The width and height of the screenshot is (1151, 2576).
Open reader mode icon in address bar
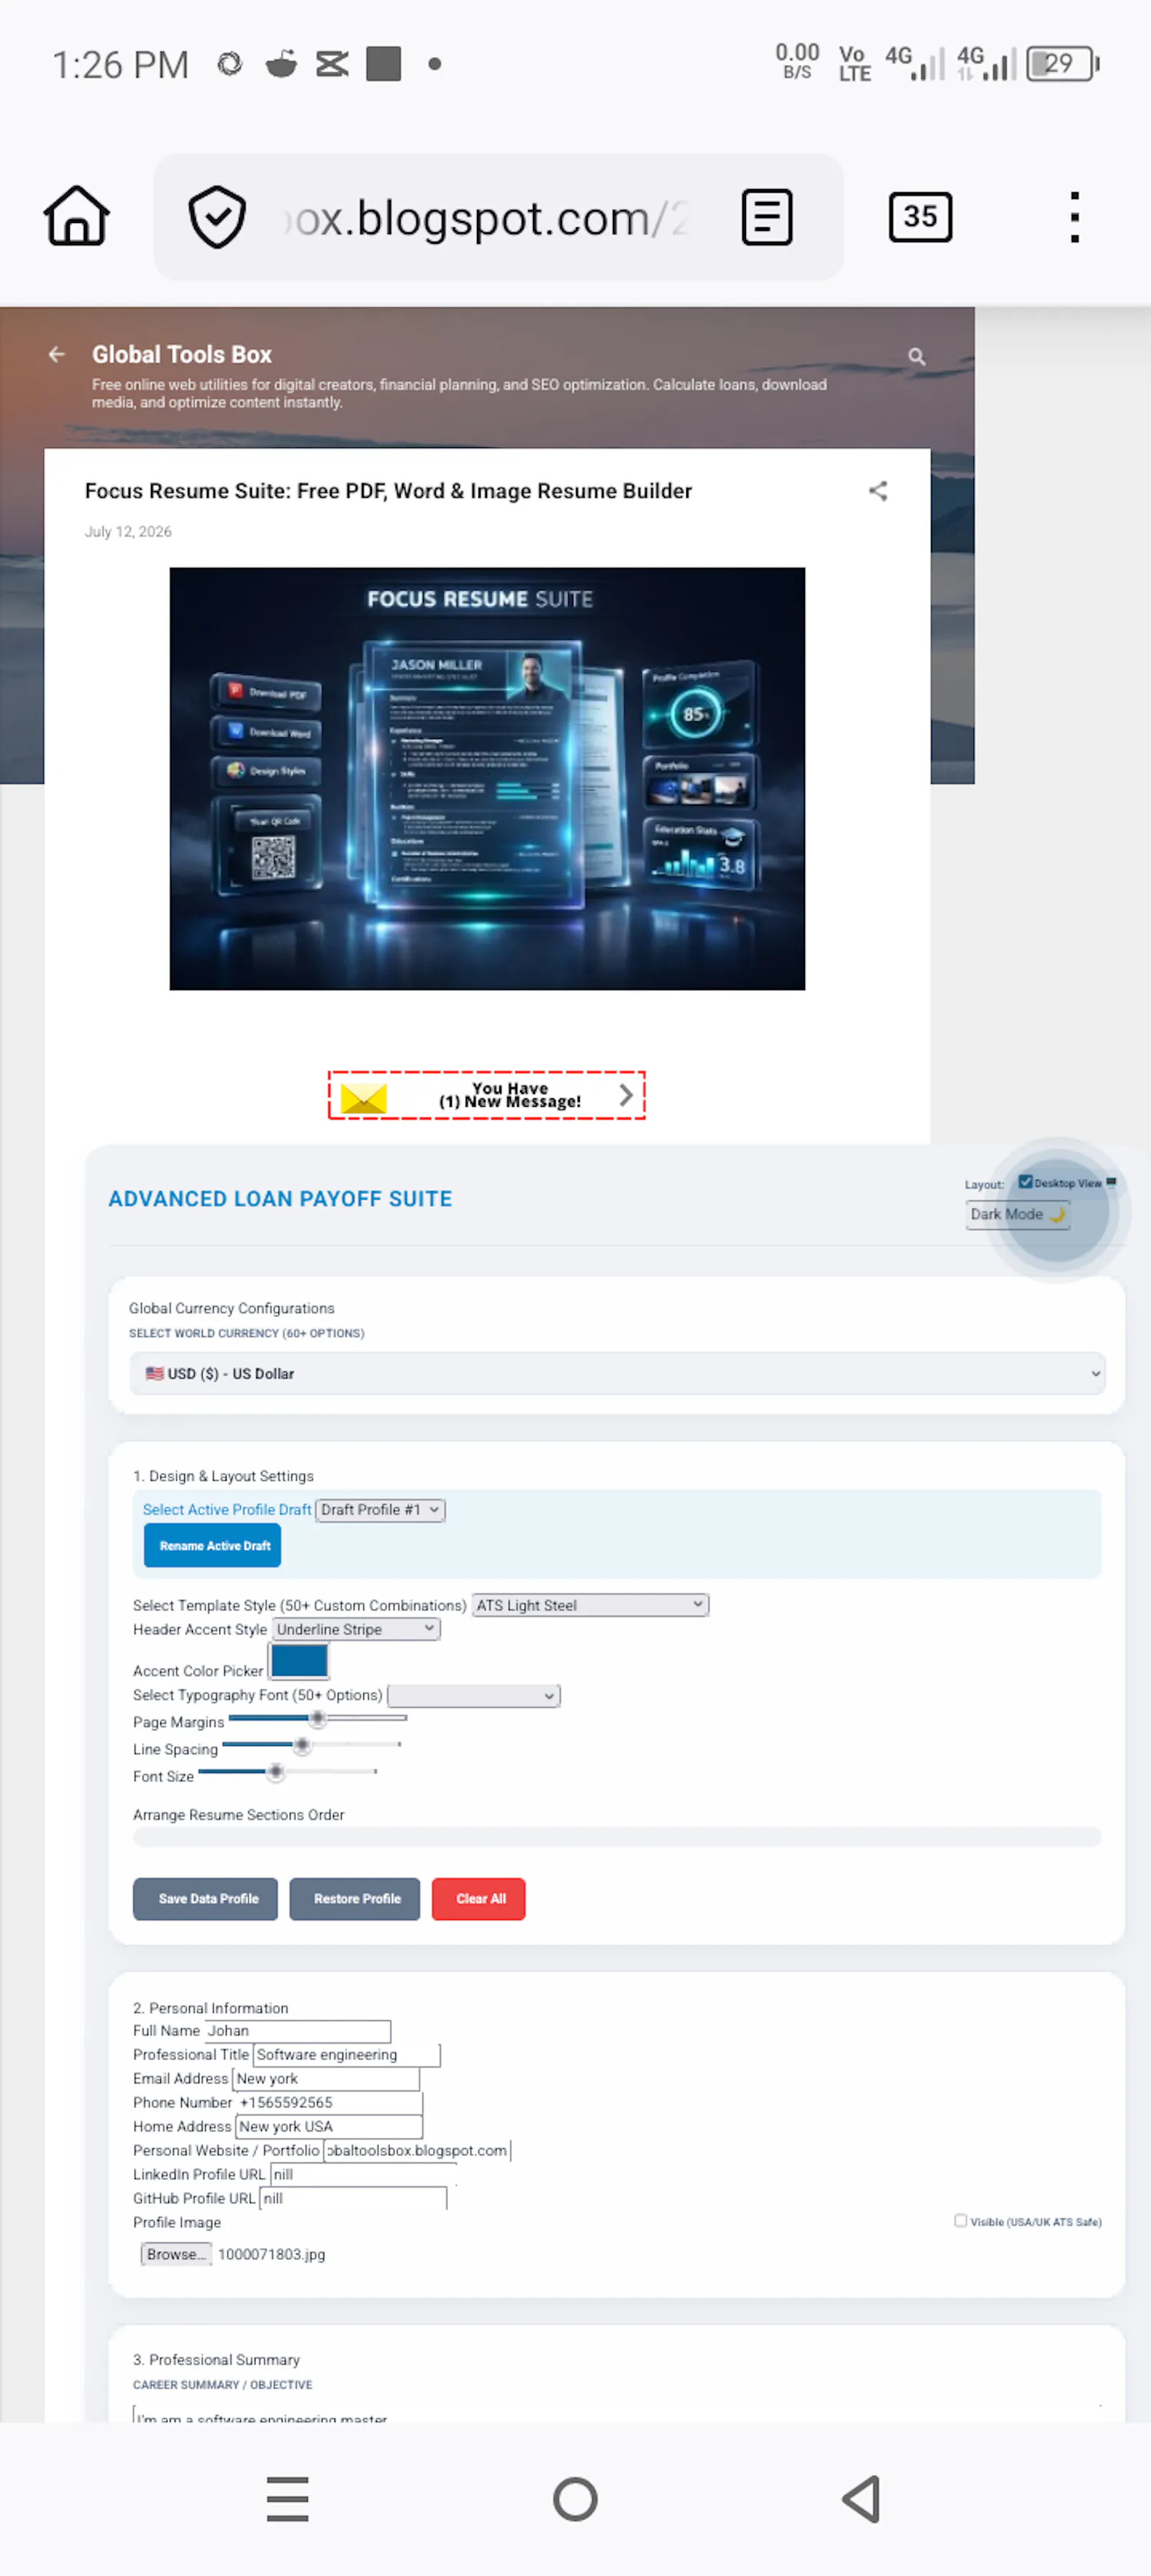pos(767,217)
